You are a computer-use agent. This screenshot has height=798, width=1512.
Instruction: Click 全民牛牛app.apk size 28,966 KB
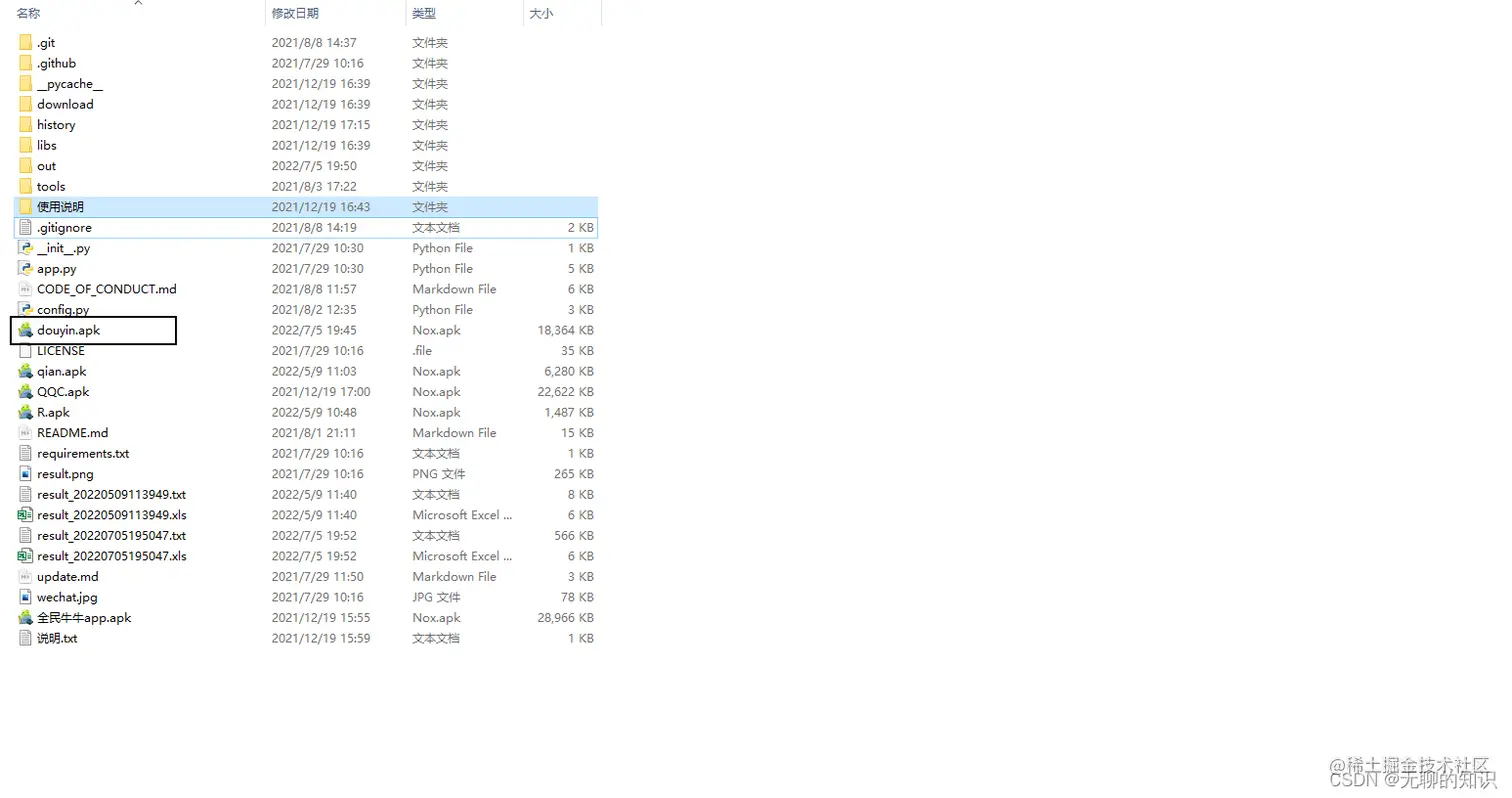coord(565,617)
